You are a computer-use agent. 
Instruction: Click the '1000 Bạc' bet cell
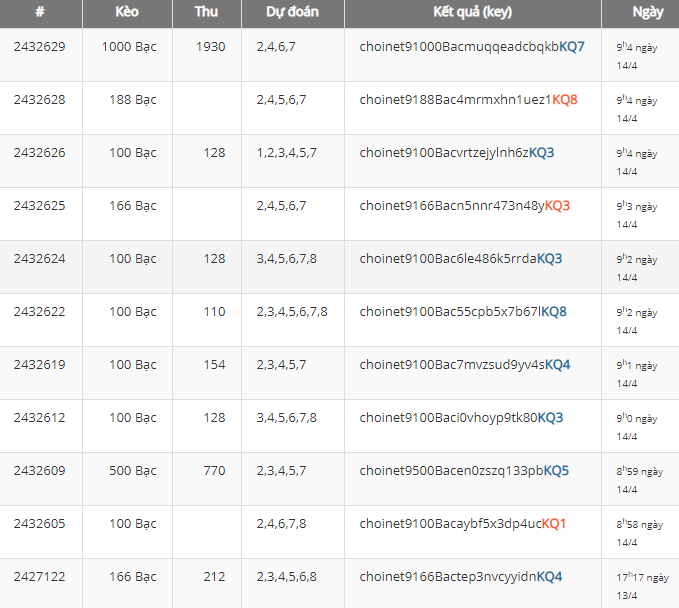coord(129,47)
